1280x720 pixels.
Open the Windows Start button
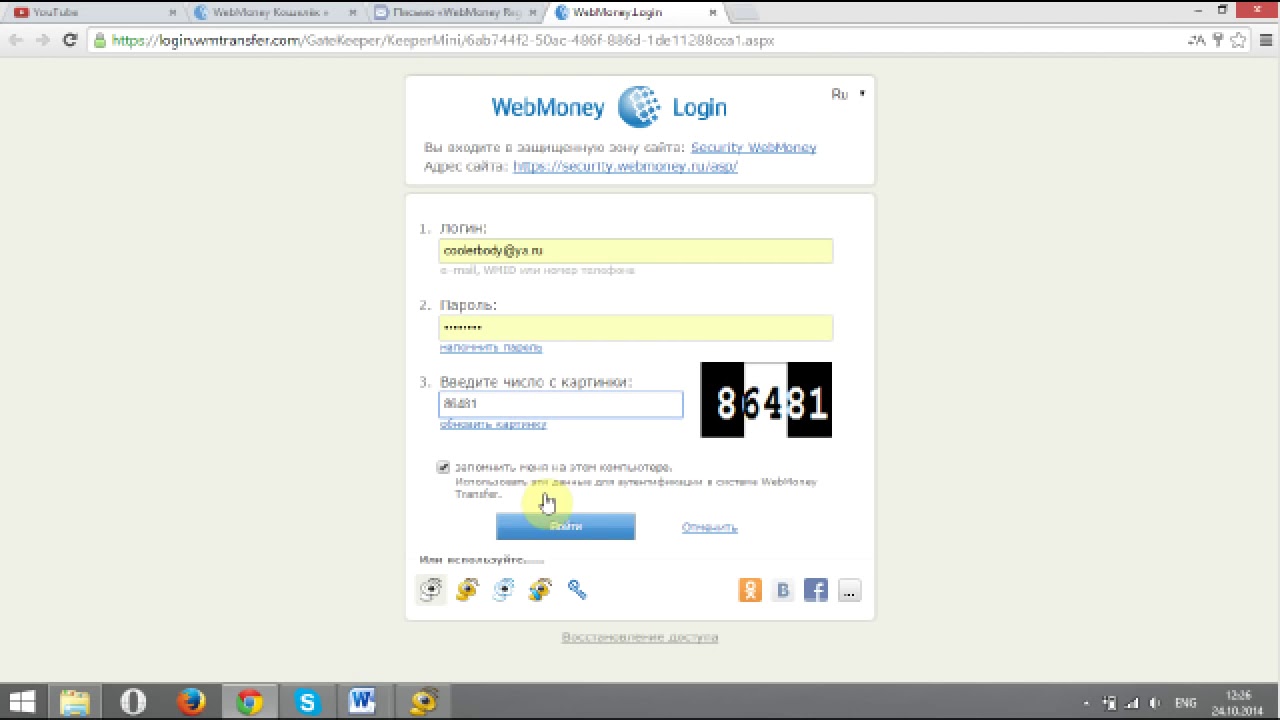point(22,702)
